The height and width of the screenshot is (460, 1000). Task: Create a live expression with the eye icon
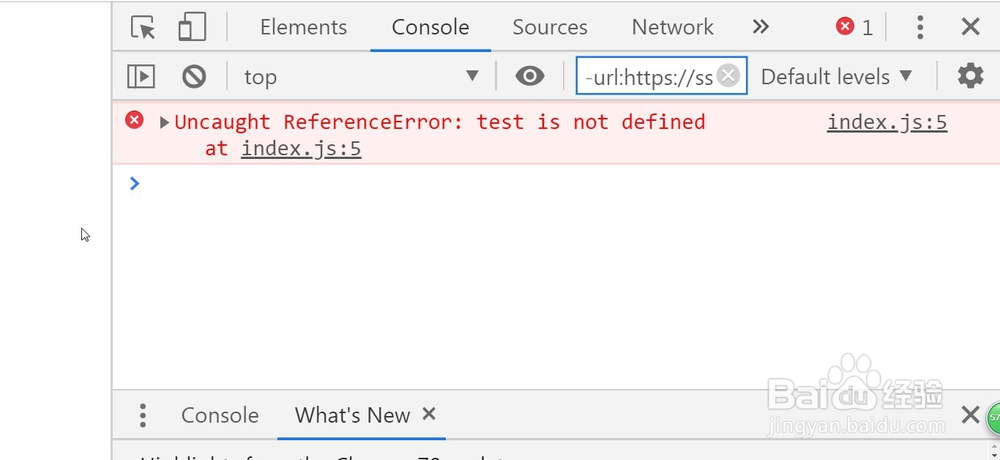pyautogui.click(x=530, y=76)
